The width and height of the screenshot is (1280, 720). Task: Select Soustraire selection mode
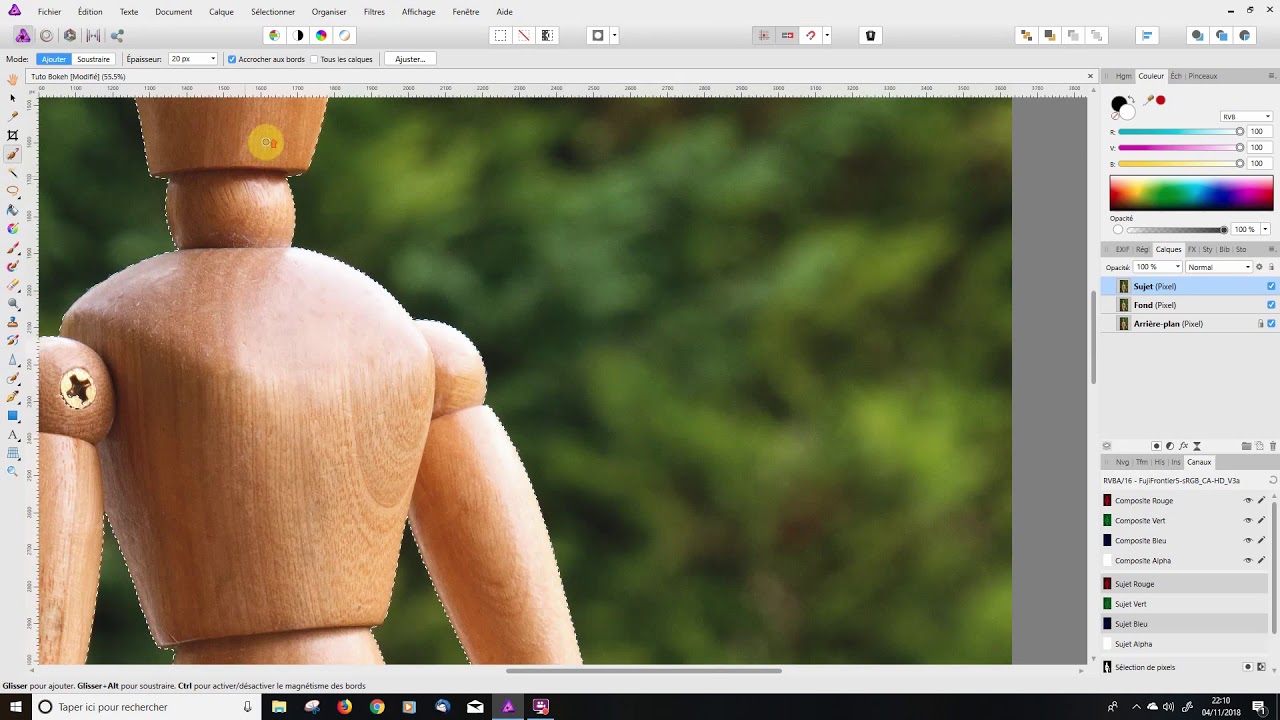tap(93, 59)
